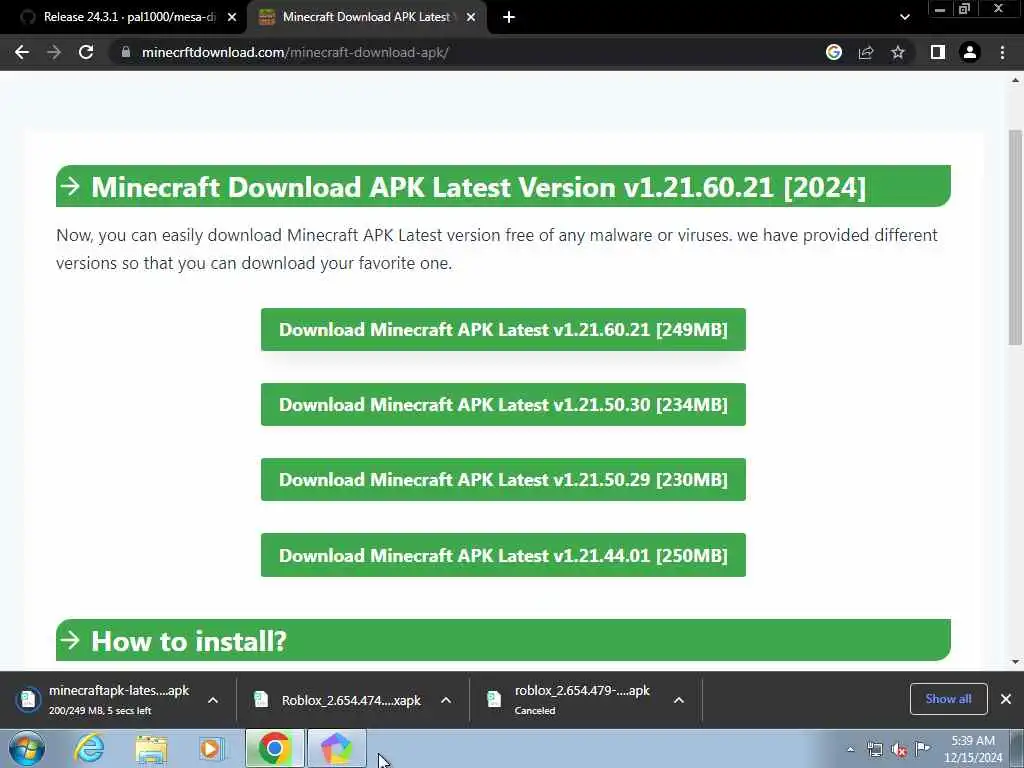Select the Chrome taskbar icon
The image size is (1024, 768).
(x=274, y=748)
